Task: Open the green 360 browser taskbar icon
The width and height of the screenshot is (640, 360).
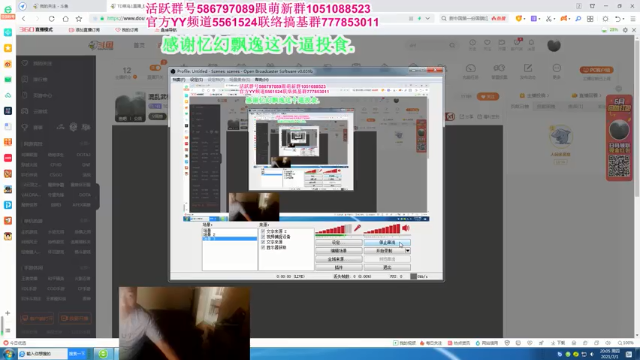Action: [103, 353]
